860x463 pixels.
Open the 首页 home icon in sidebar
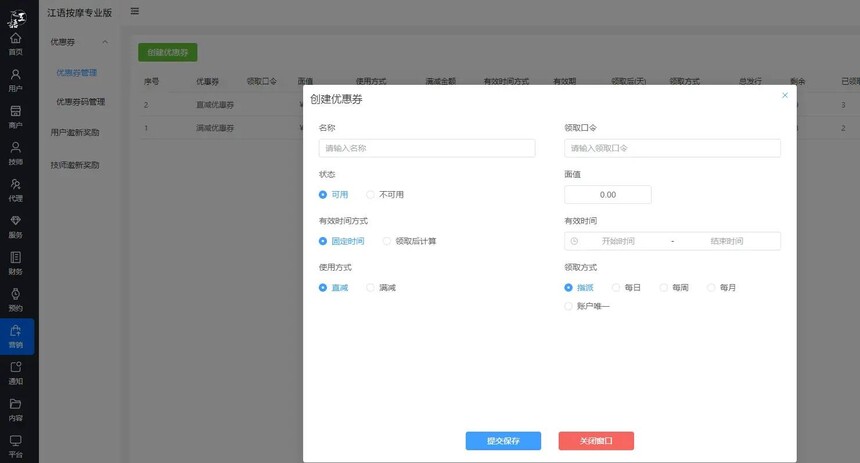coord(15,43)
